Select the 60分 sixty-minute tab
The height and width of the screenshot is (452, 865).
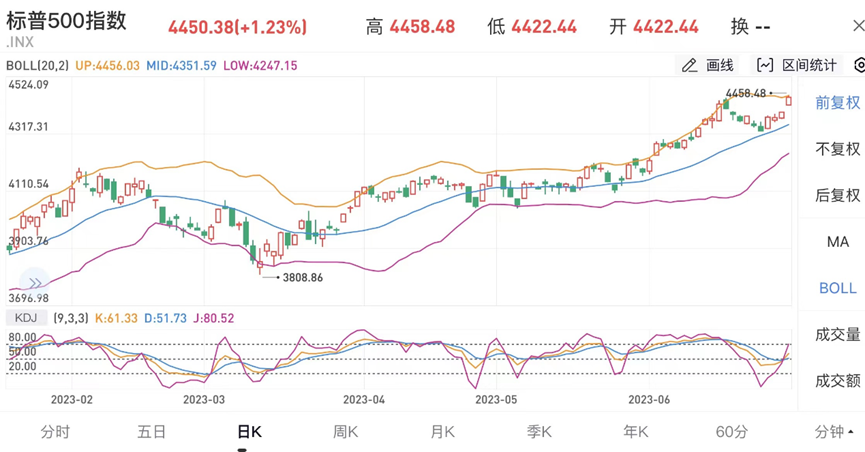coord(732,432)
